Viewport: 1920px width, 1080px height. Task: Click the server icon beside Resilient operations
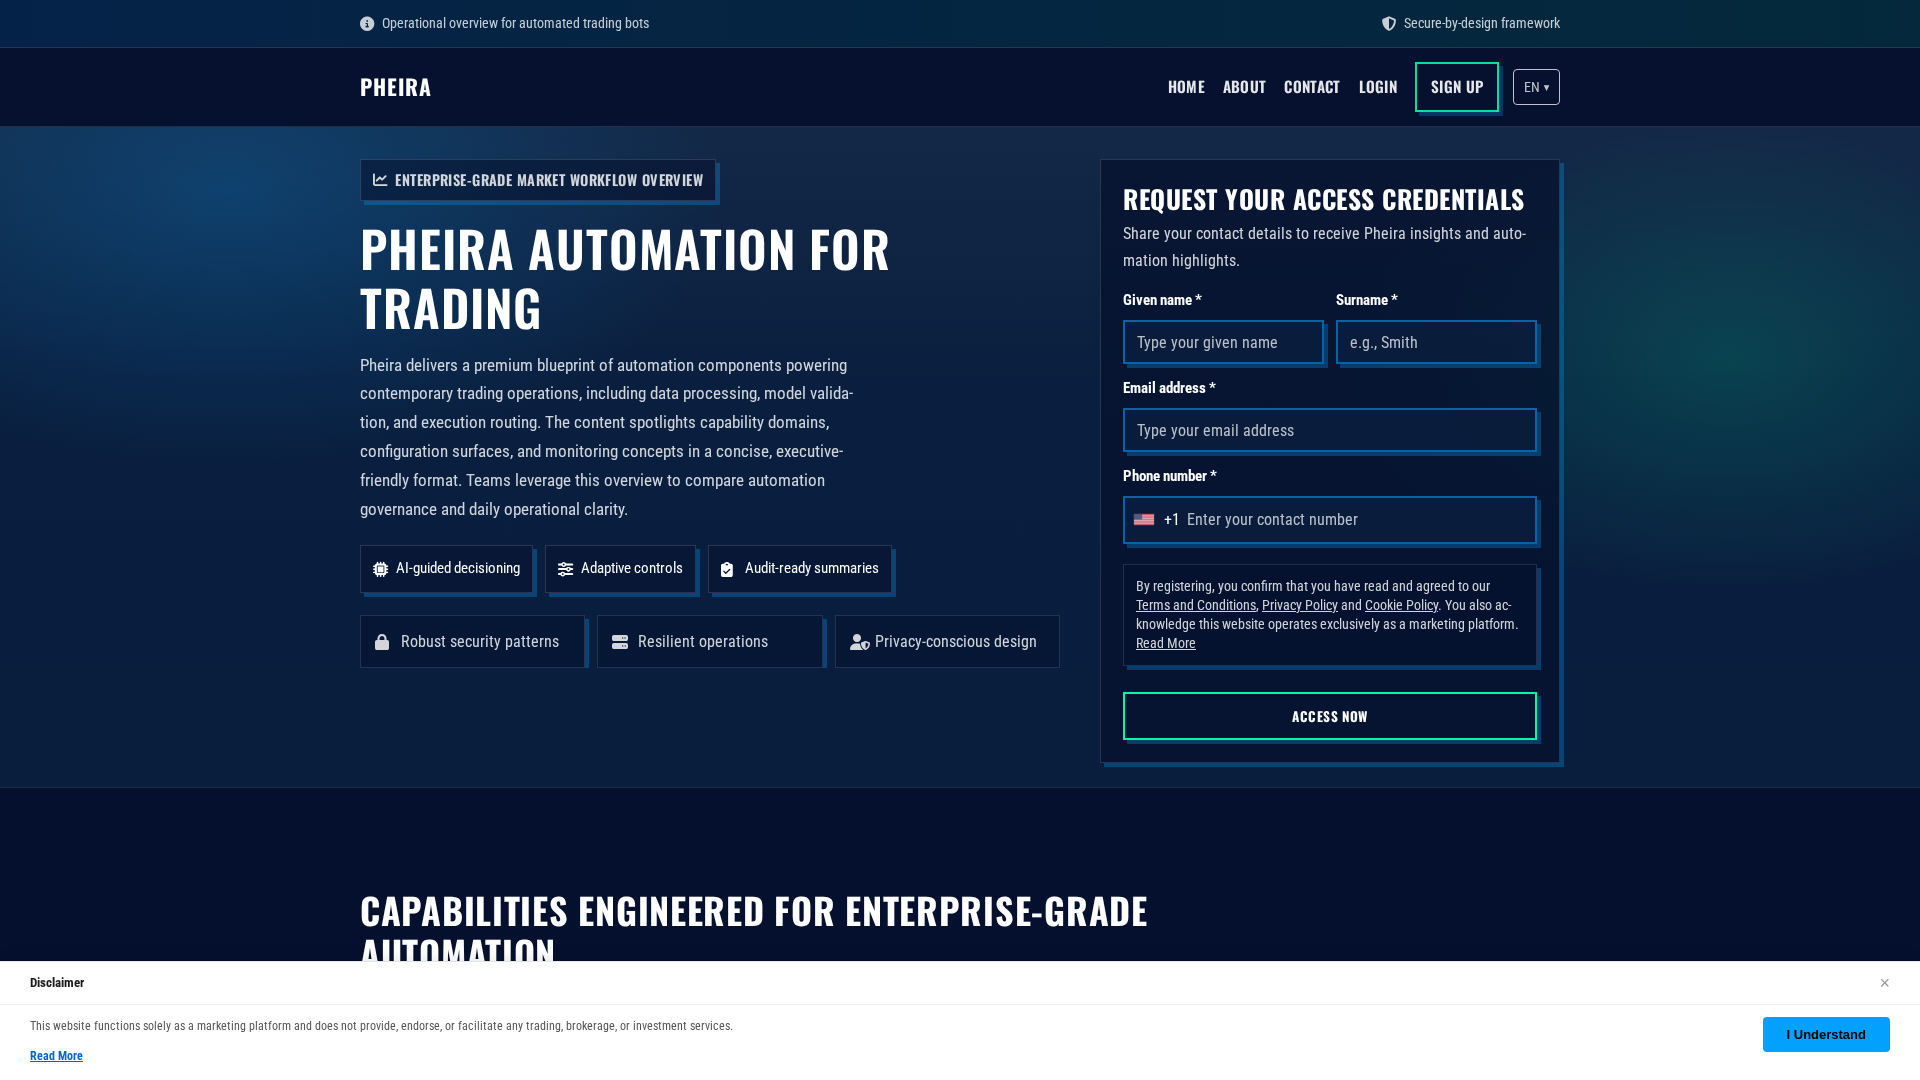point(620,642)
